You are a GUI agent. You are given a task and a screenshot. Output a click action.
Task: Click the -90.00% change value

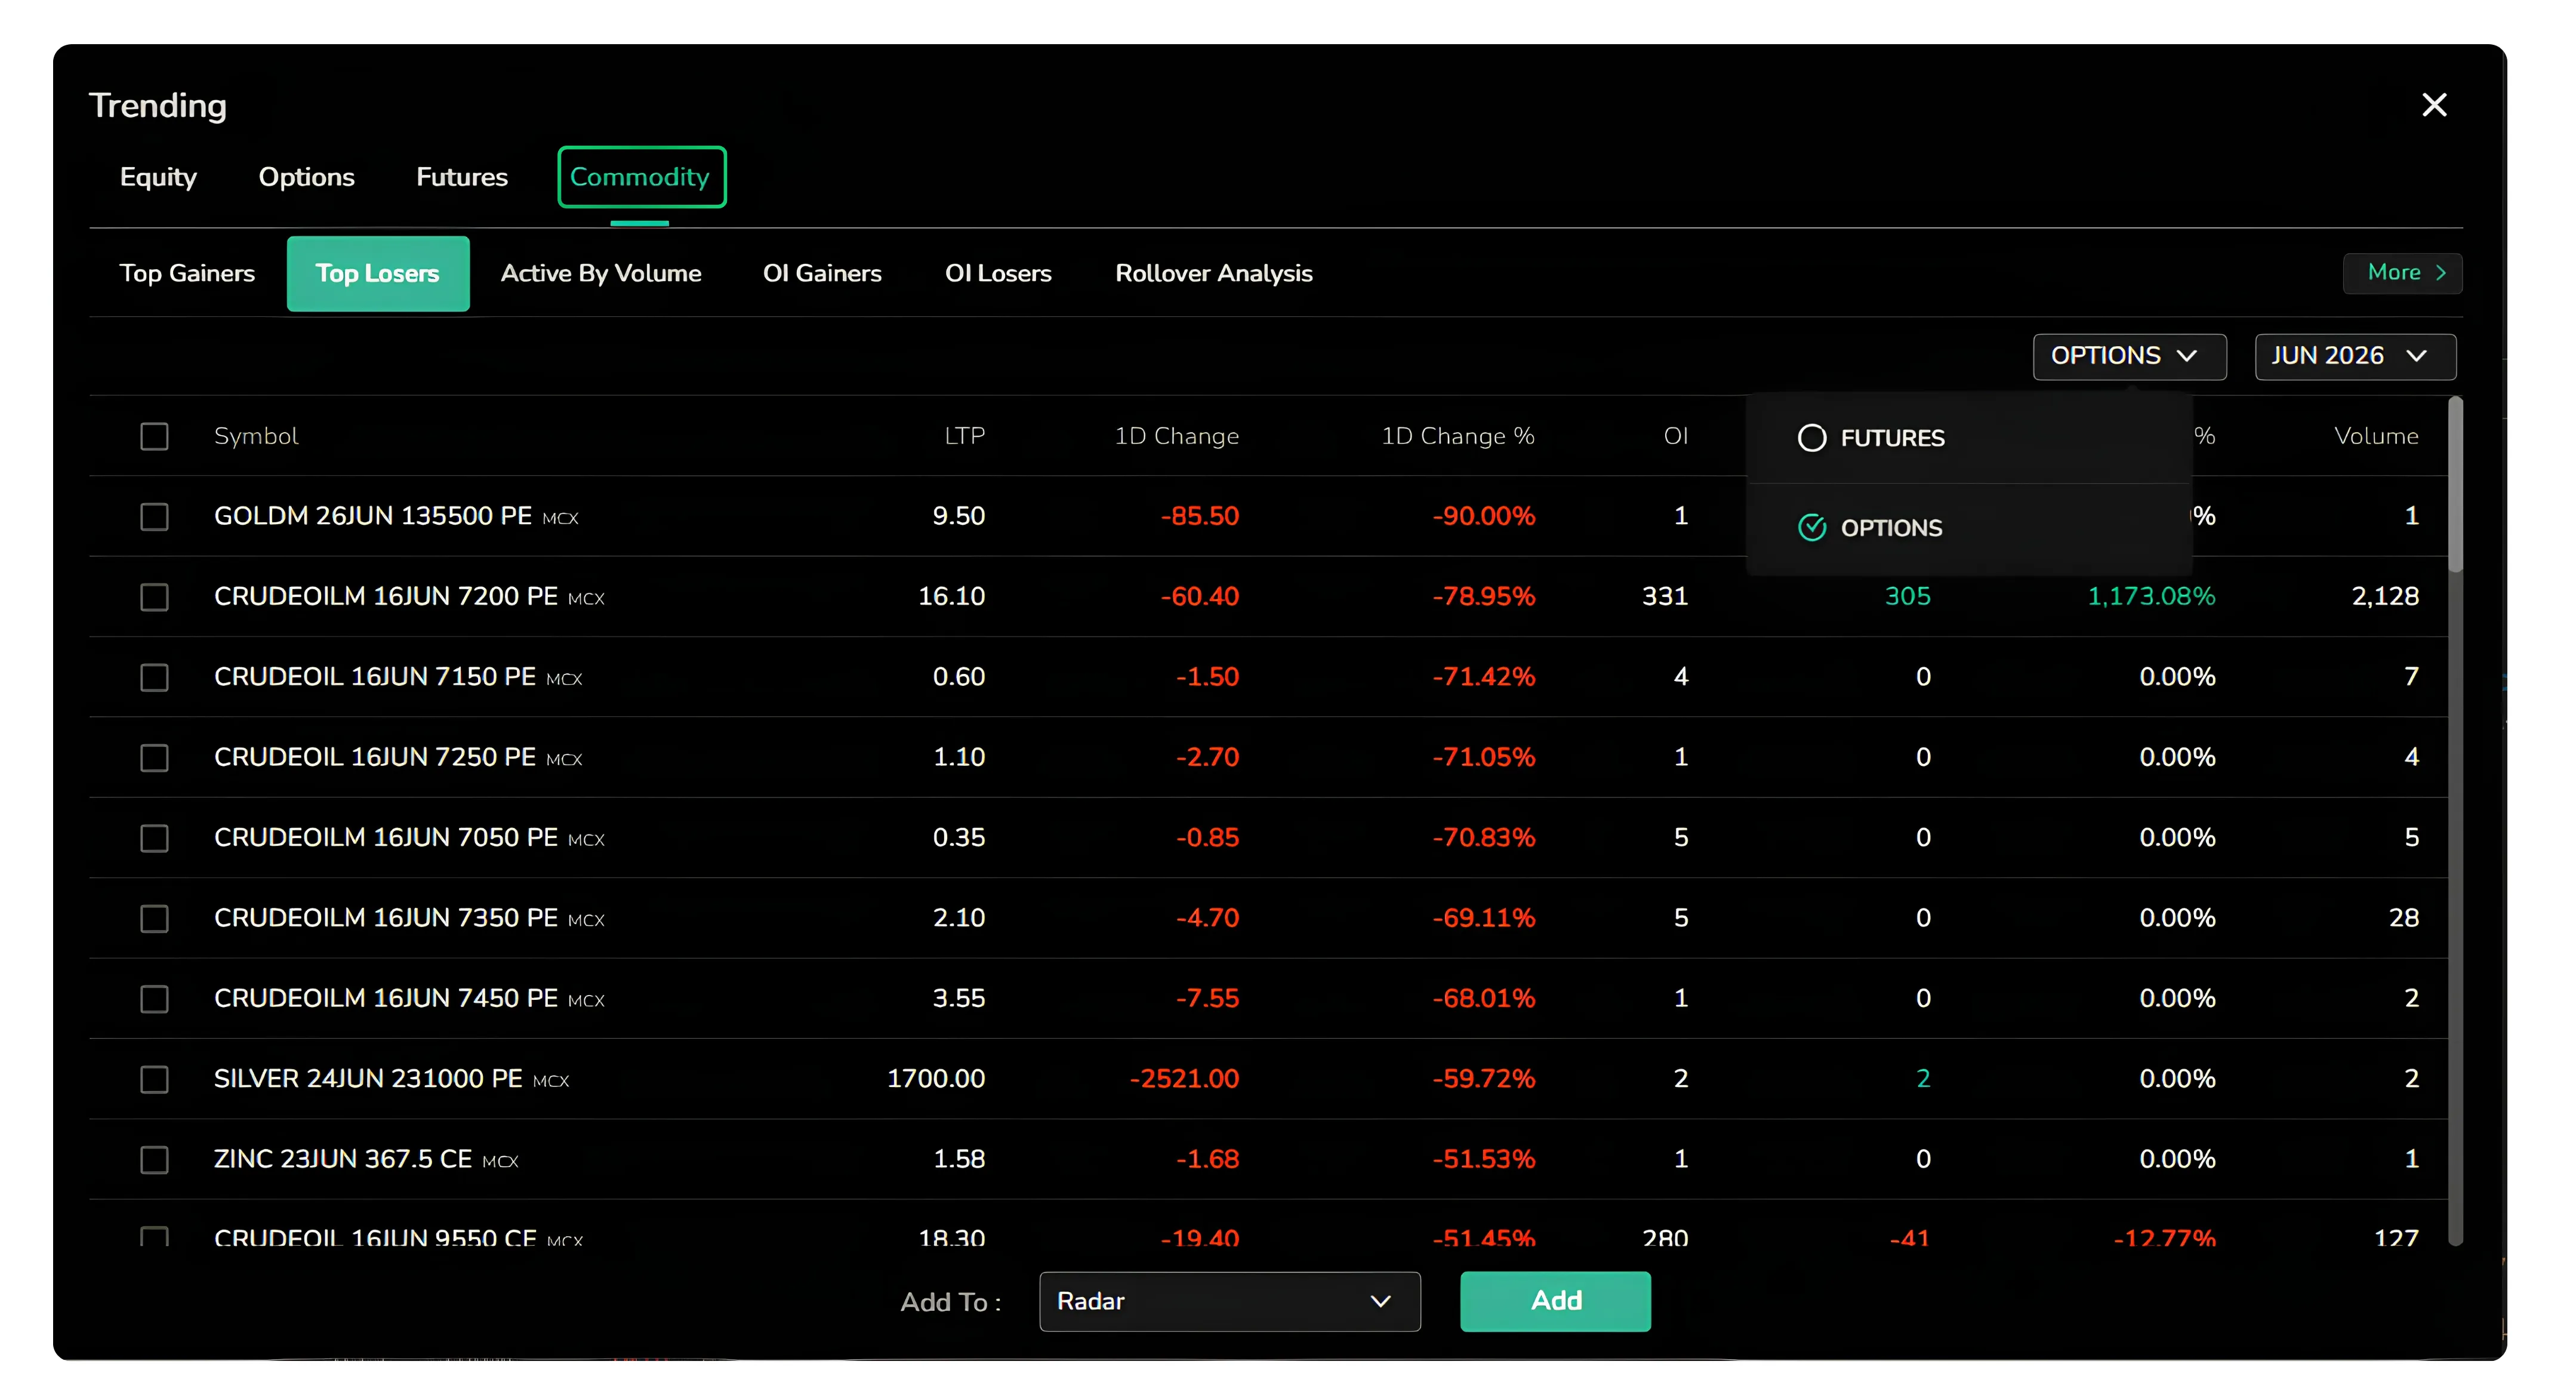pos(1483,516)
